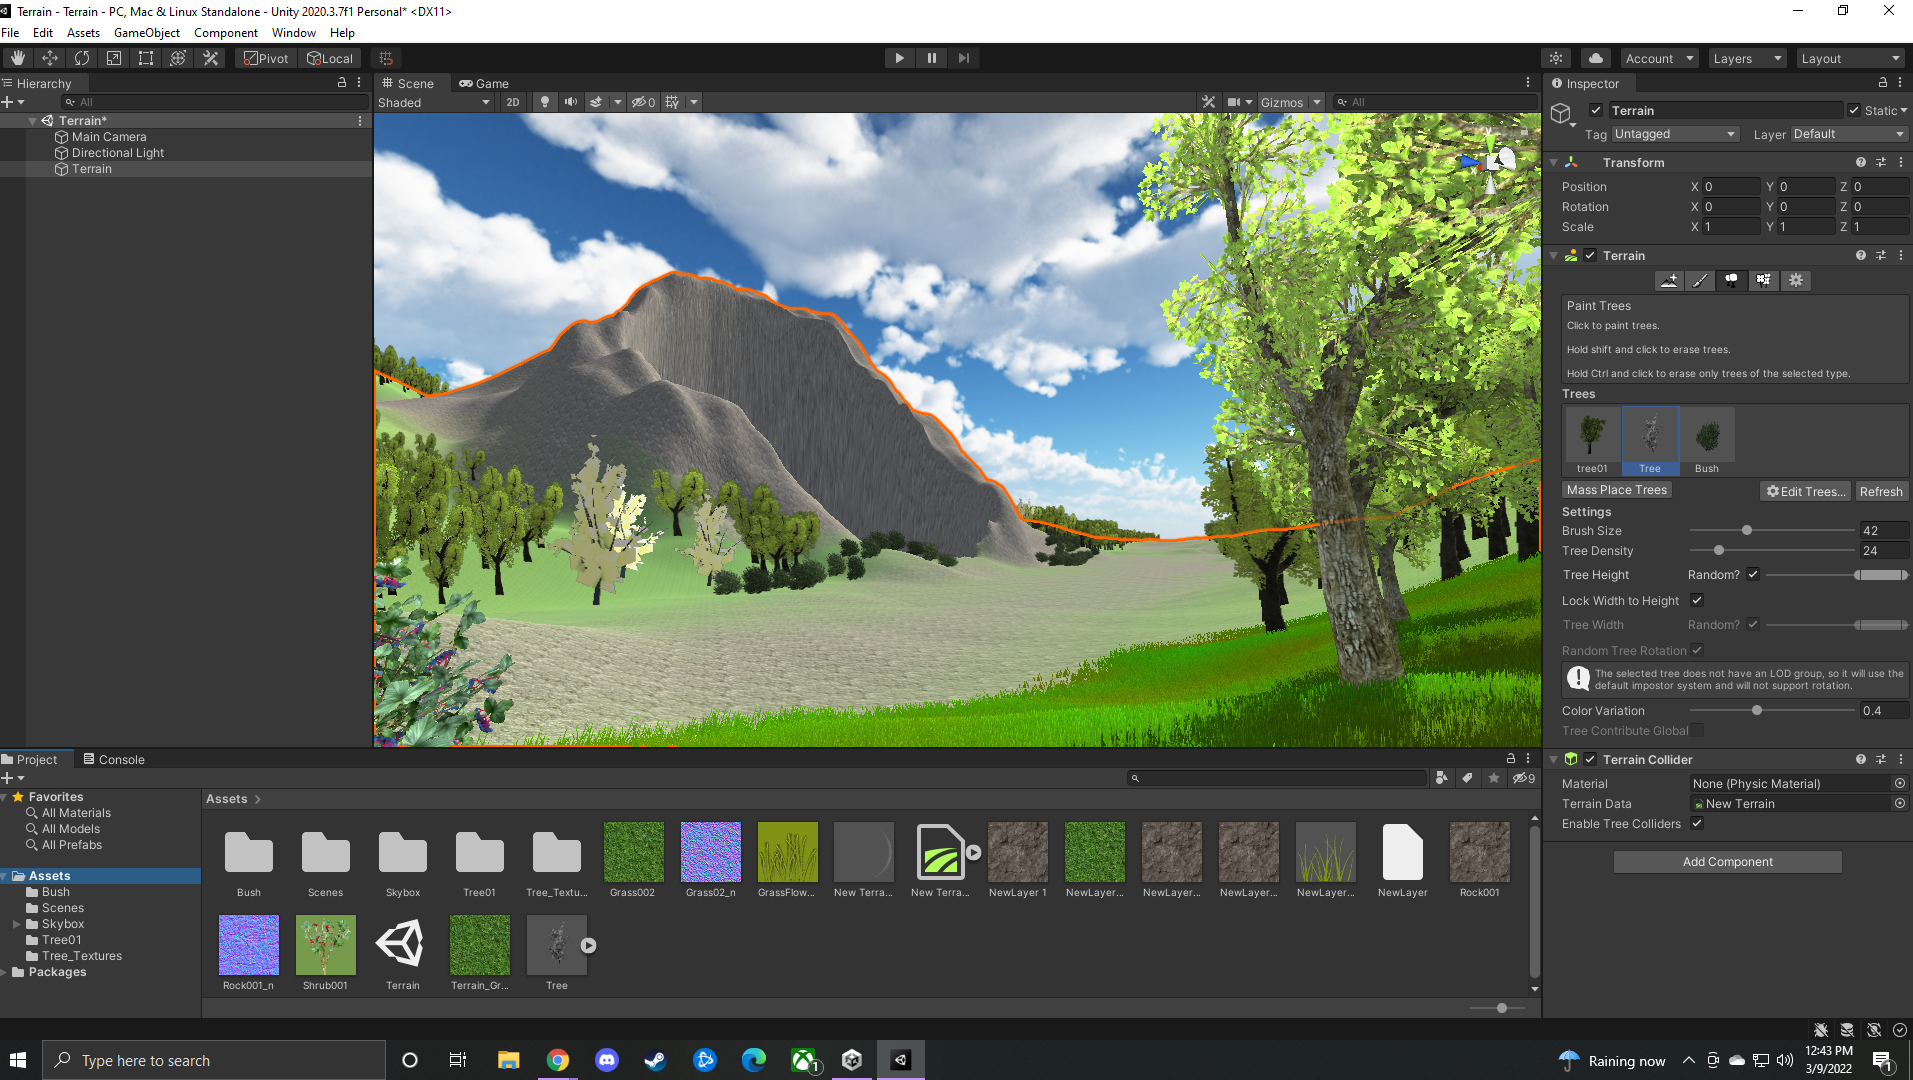Switch to Game tab
Image resolution: width=1913 pixels, height=1080 pixels.
pos(484,84)
